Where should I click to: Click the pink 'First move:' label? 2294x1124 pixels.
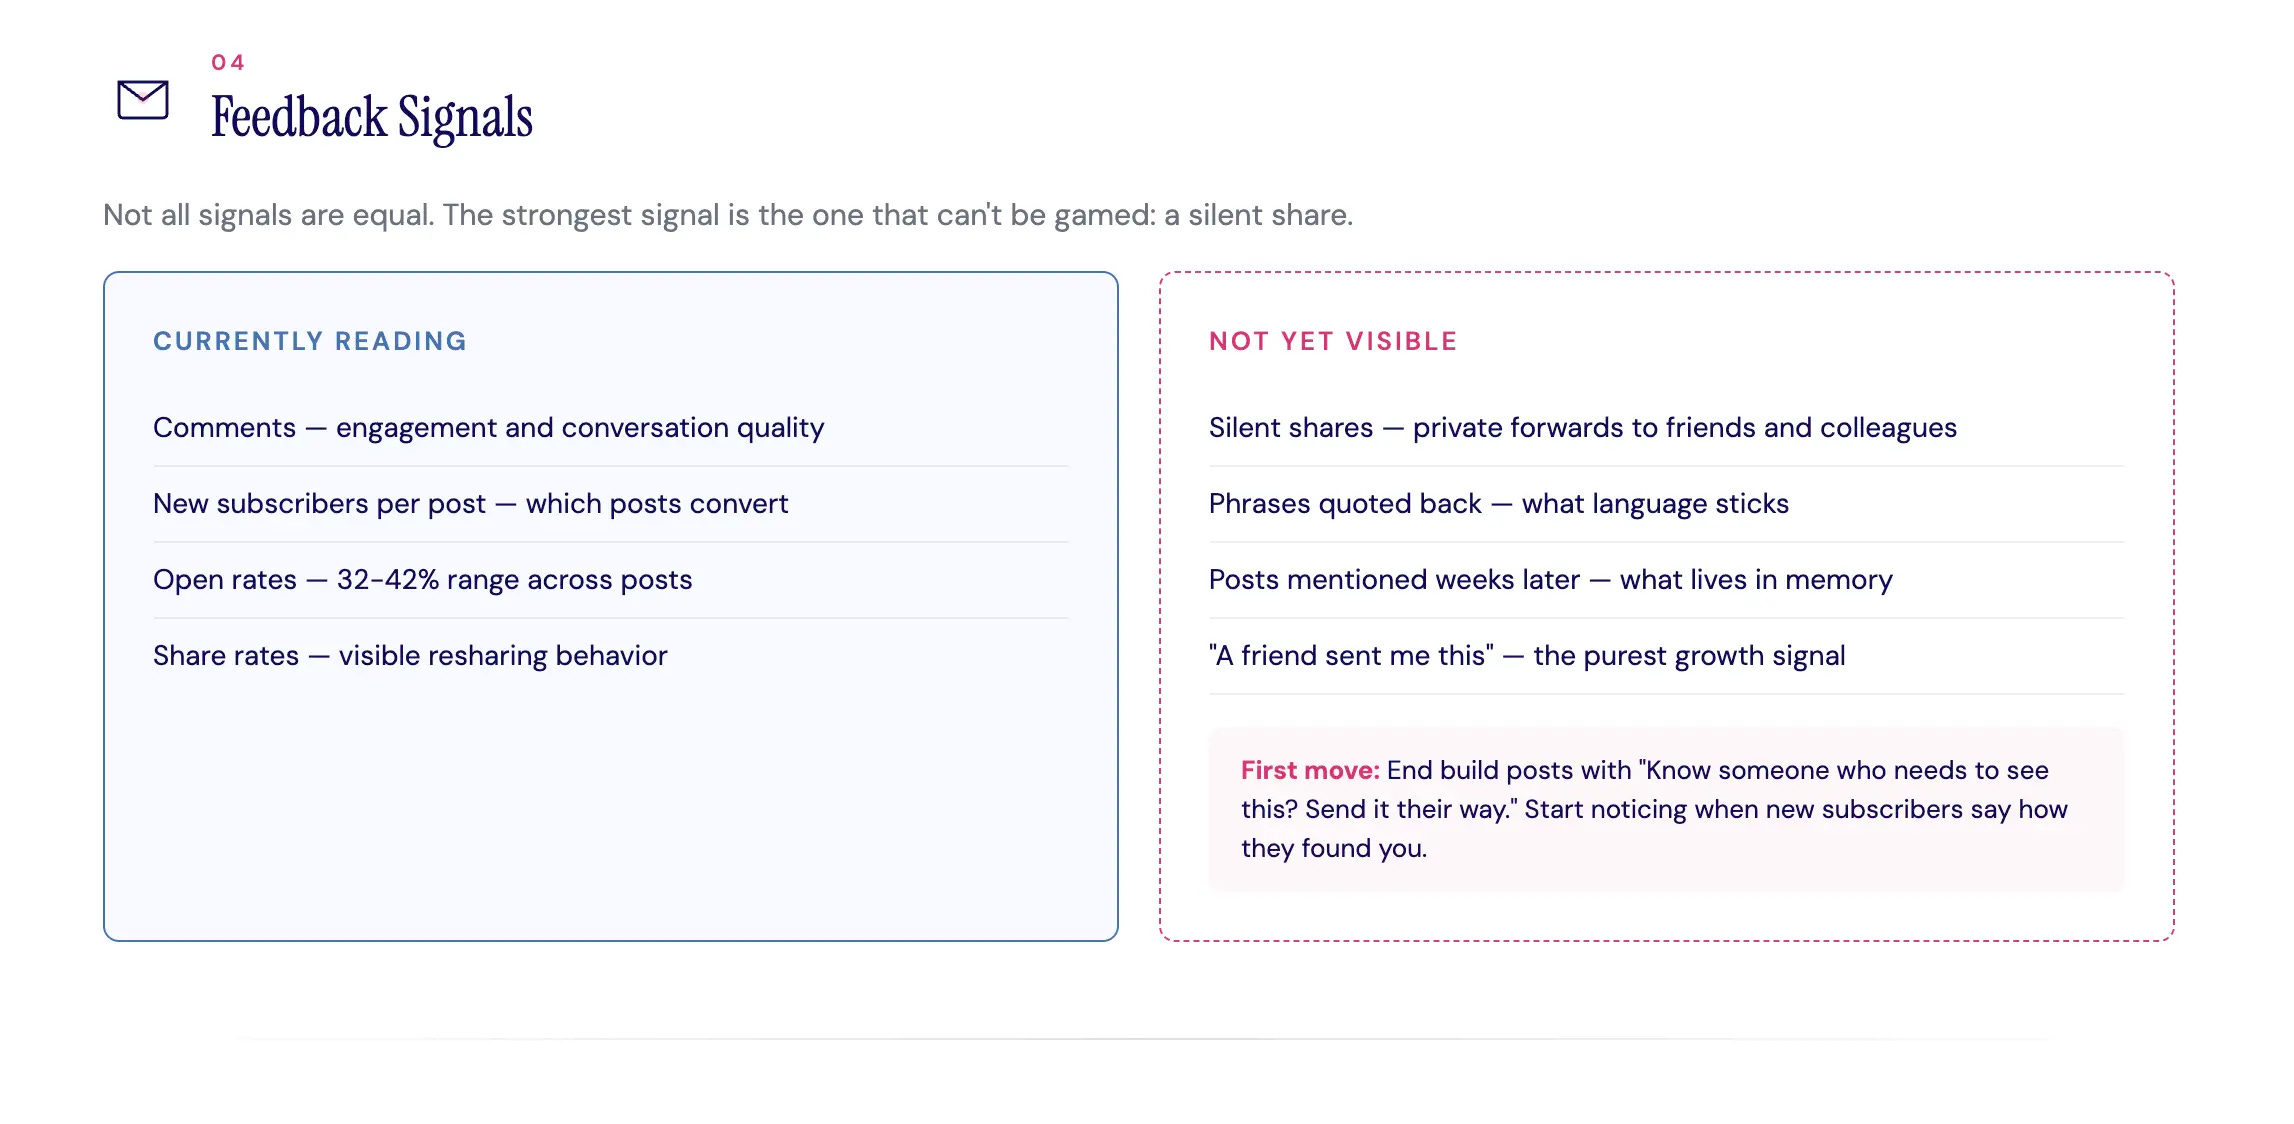(1310, 770)
